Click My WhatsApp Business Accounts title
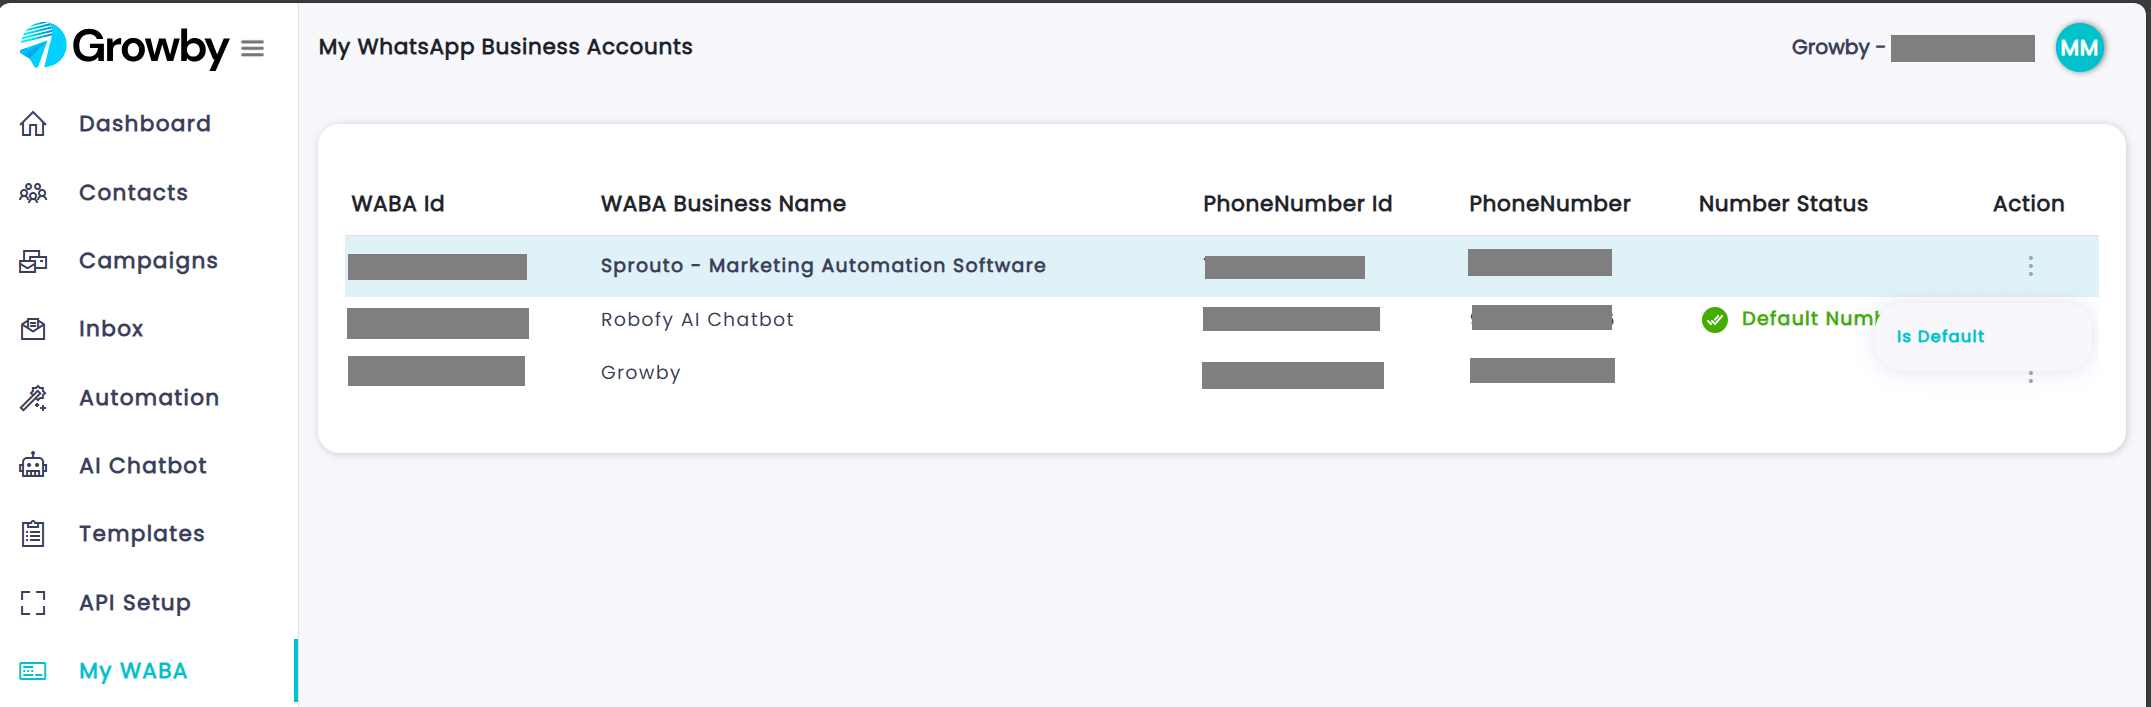 505,47
